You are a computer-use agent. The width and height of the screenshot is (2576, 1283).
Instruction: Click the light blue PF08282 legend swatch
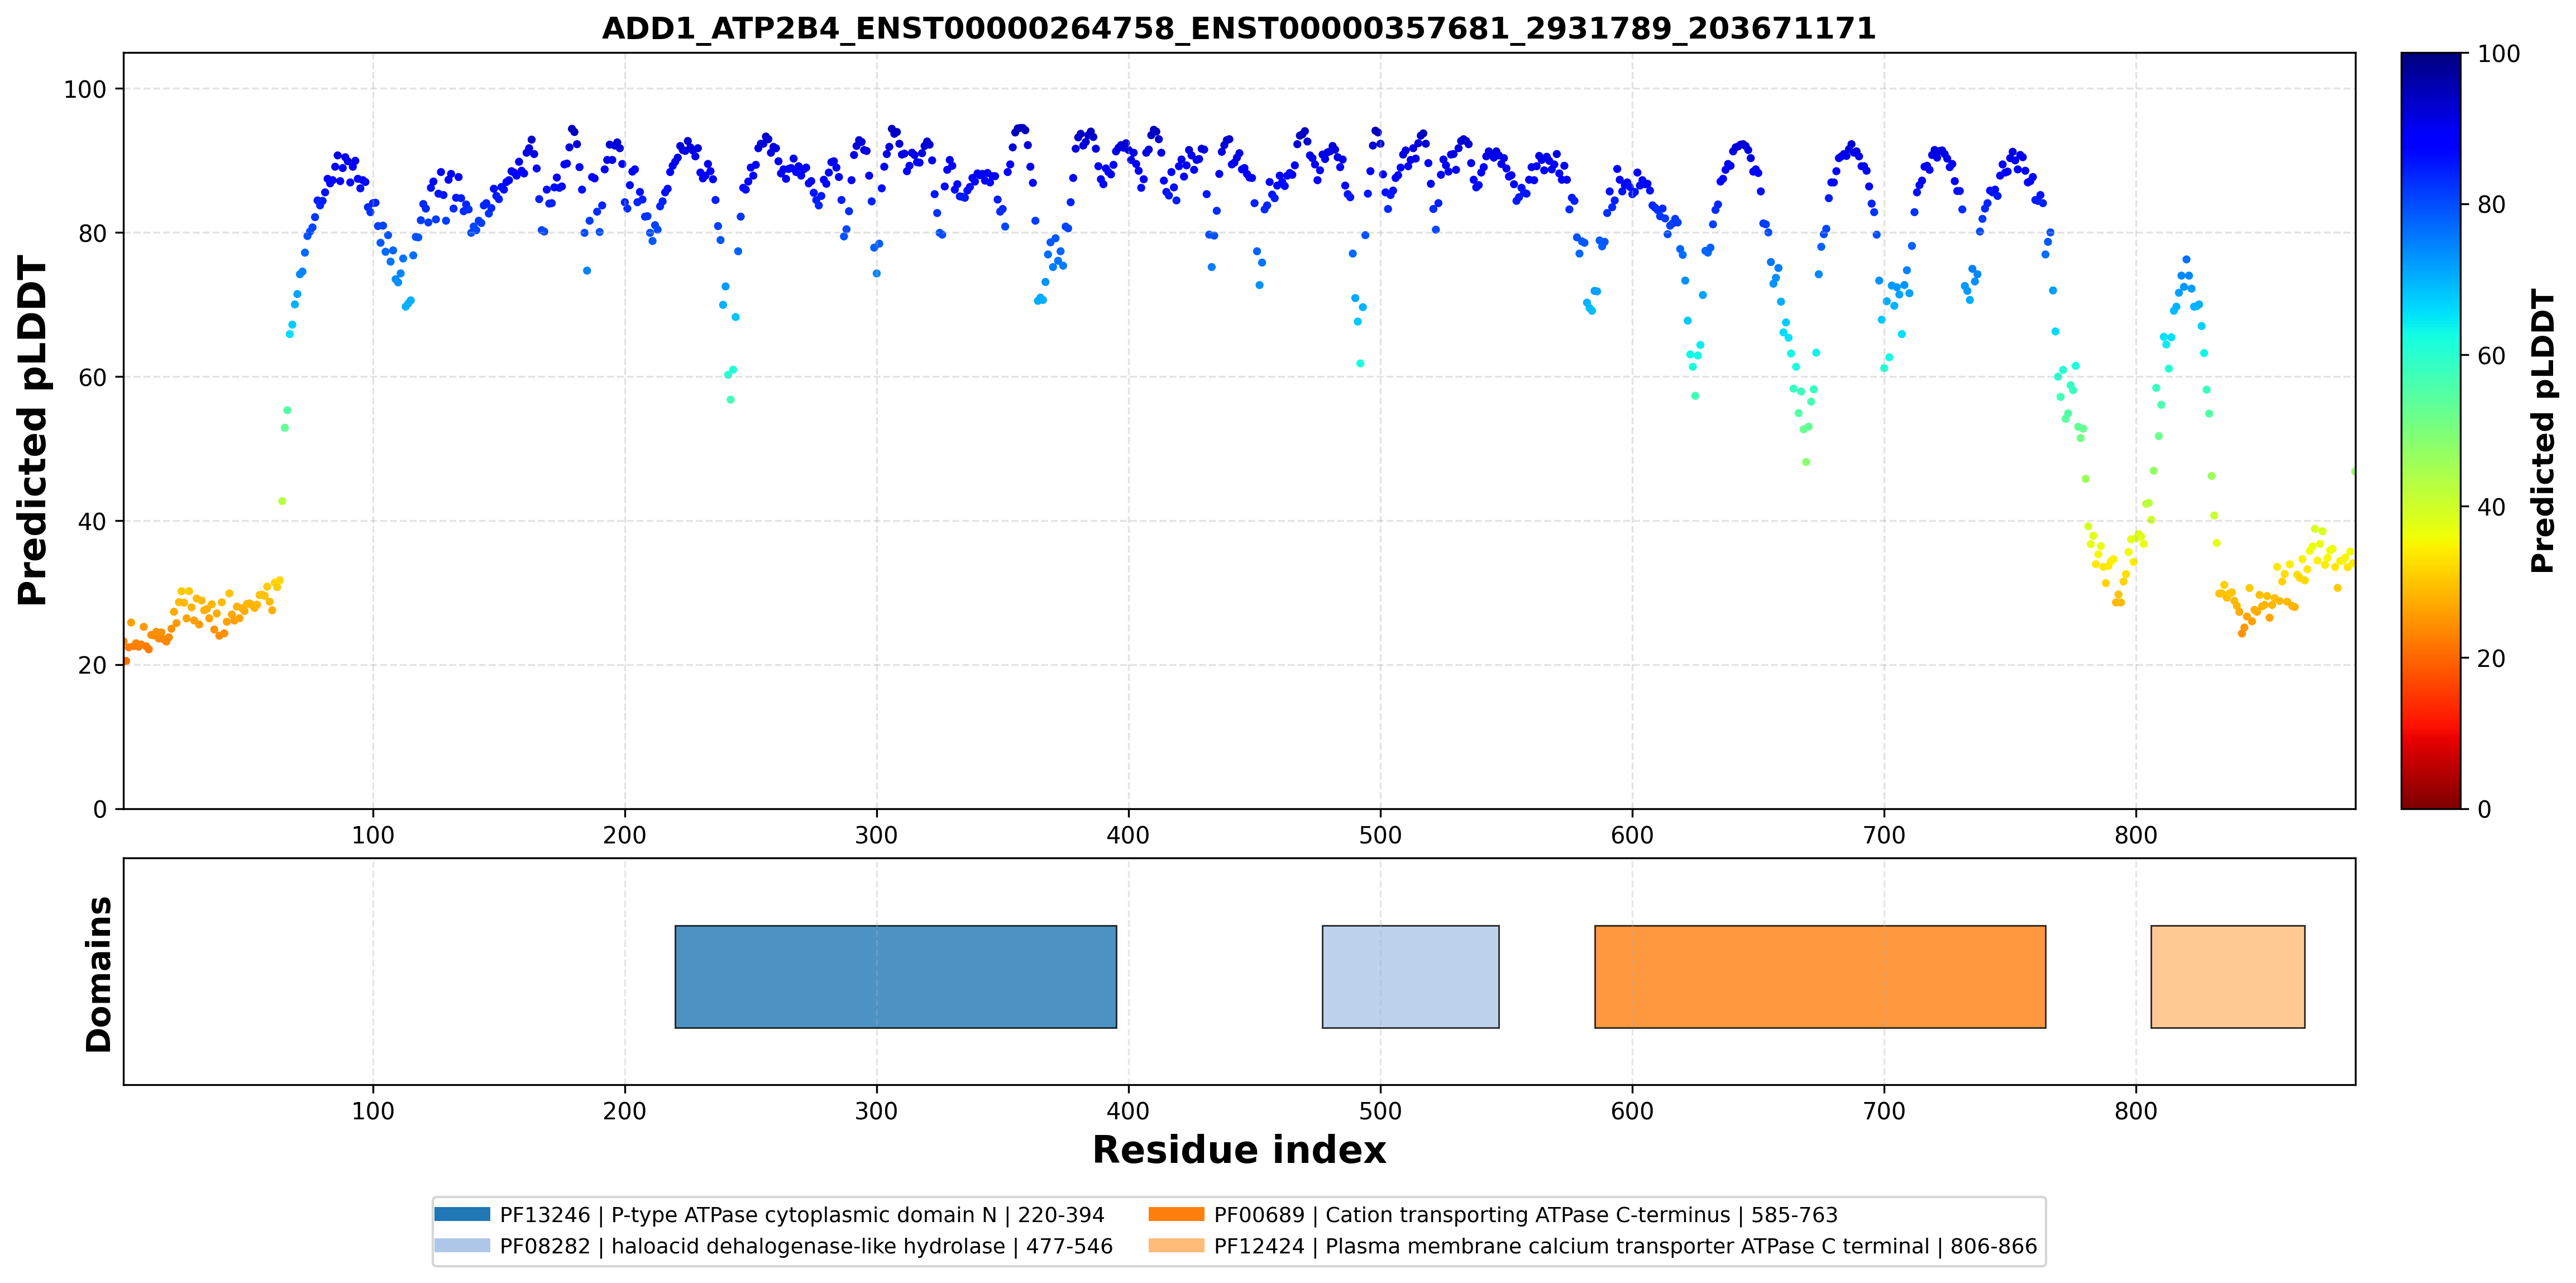click(462, 1245)
